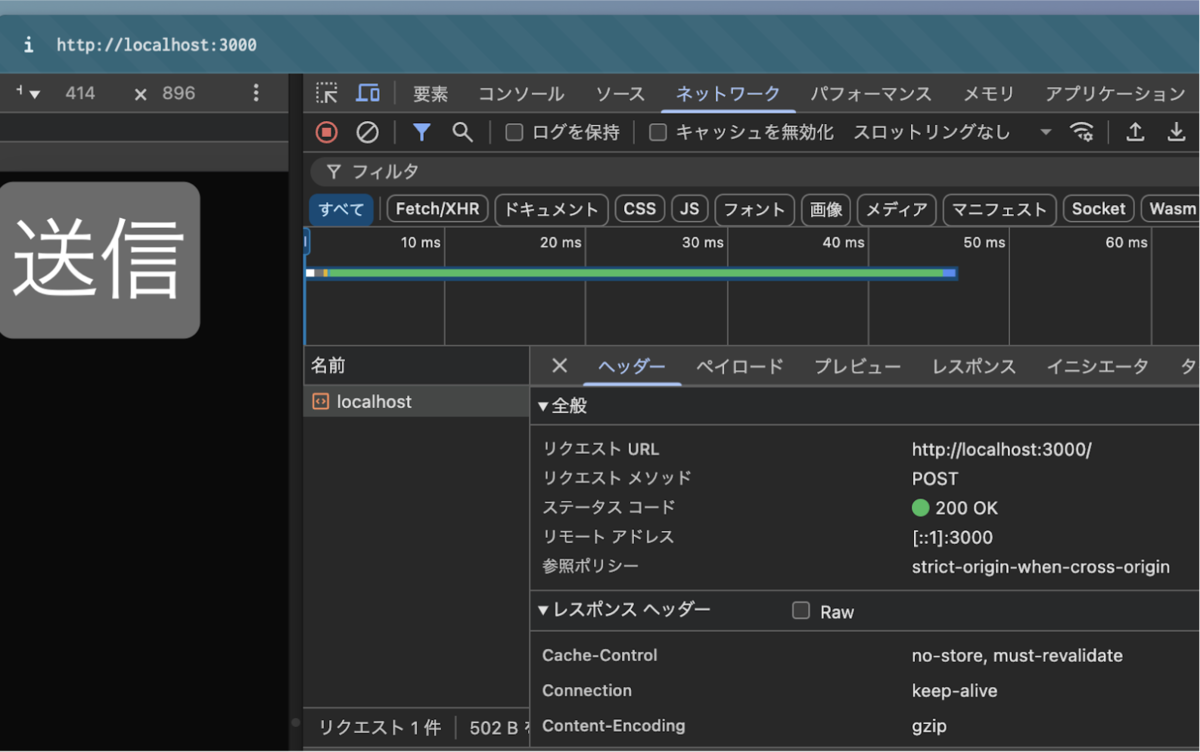Filter requests by Socket
The image size is (1200, 752).
pos(1099,209)
